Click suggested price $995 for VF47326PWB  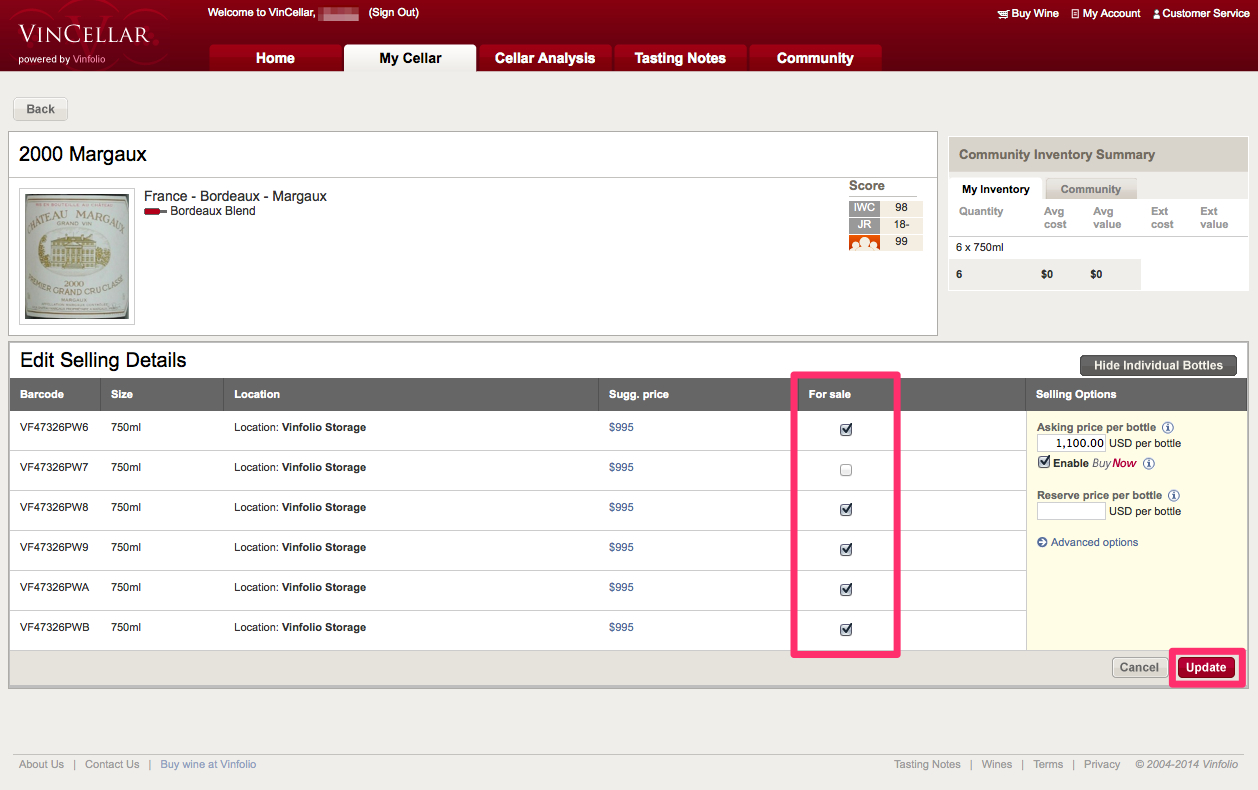[x=621, y=627]
